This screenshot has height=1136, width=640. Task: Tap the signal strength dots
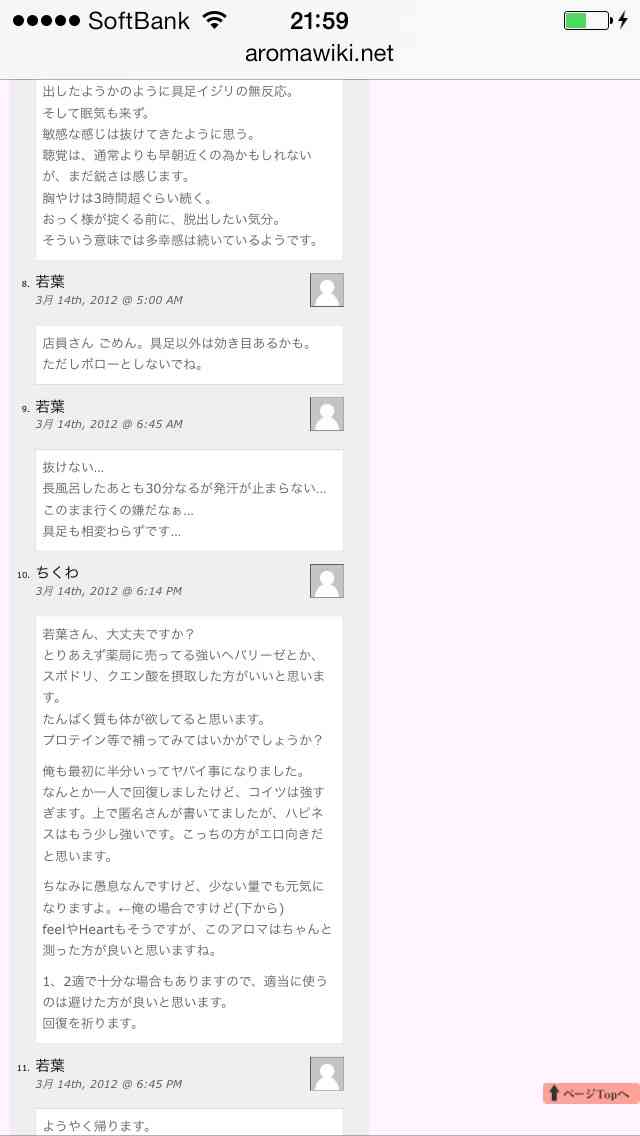46,21
